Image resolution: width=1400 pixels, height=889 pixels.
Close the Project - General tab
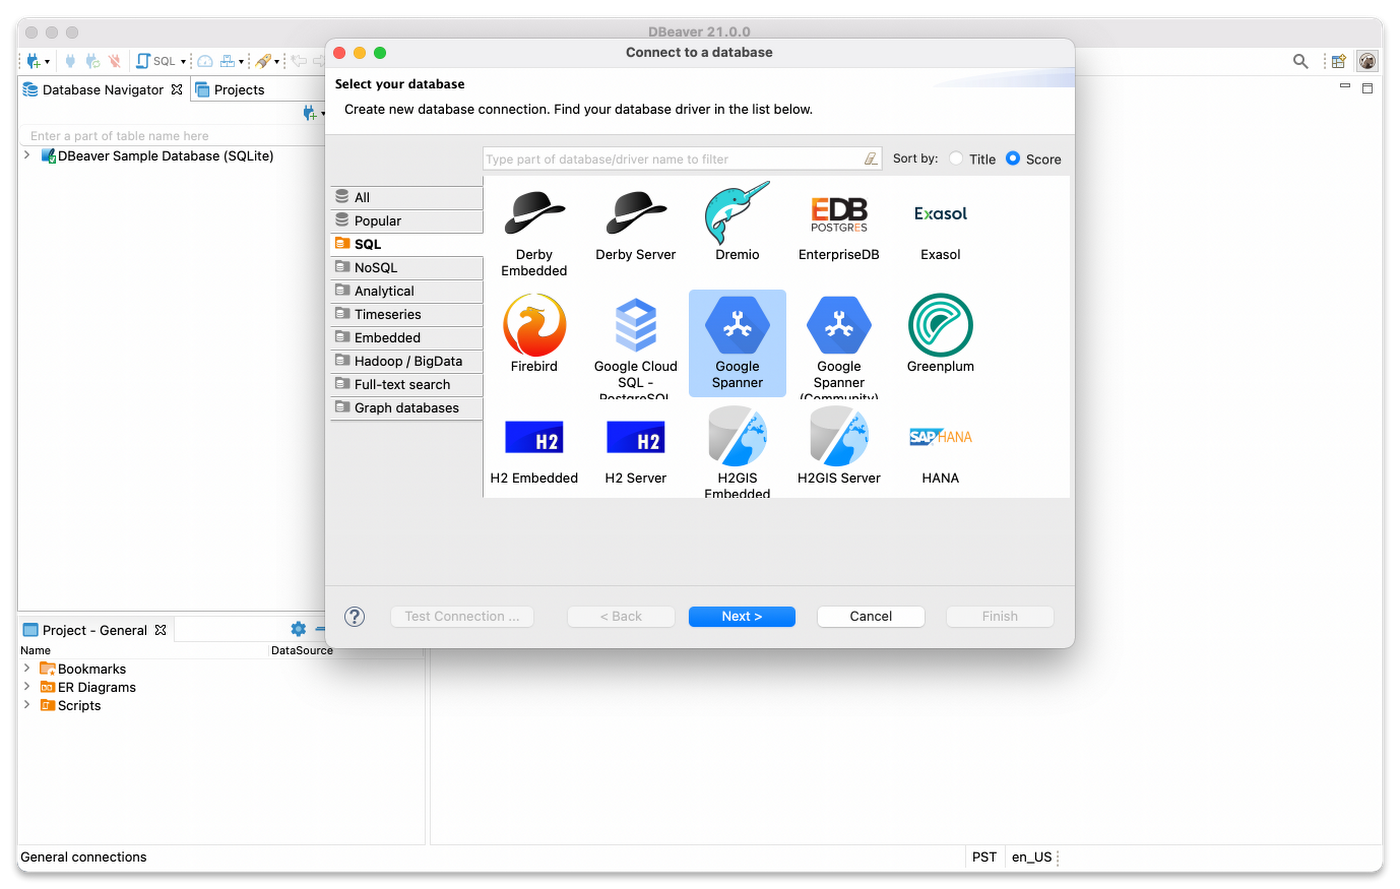160,630
